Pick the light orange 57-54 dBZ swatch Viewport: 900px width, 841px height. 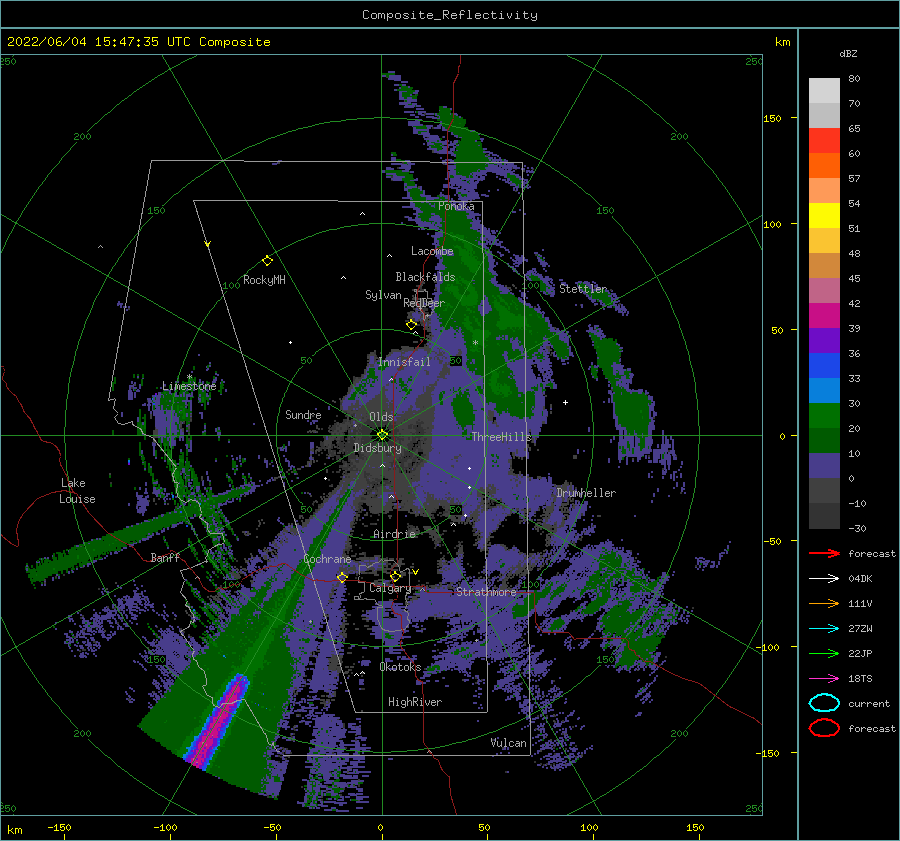pos(824,191)
